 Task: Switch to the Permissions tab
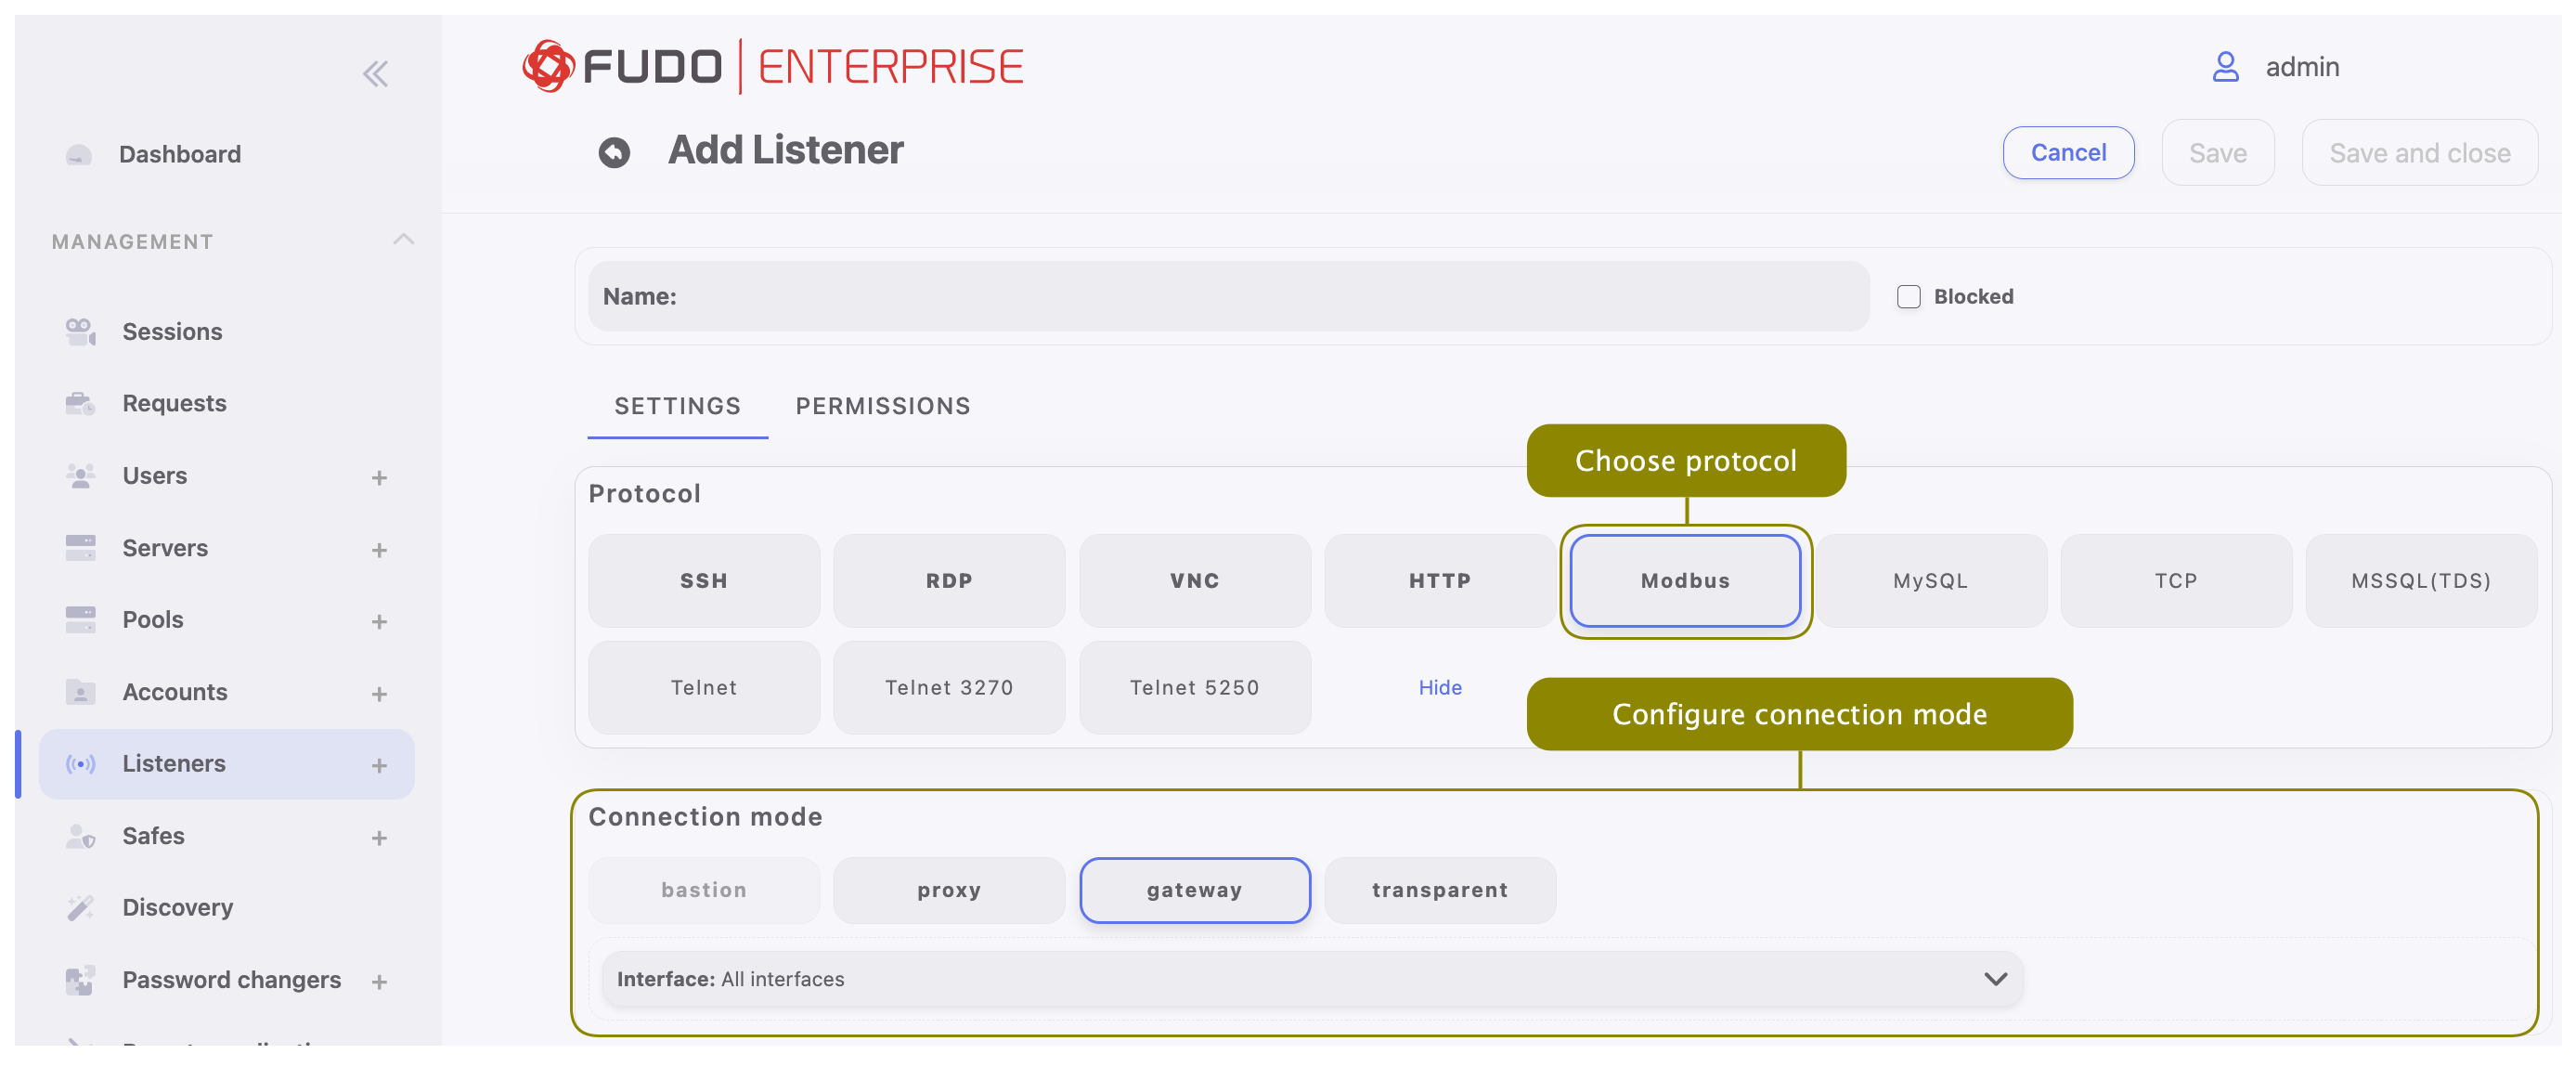click(882, 406)
